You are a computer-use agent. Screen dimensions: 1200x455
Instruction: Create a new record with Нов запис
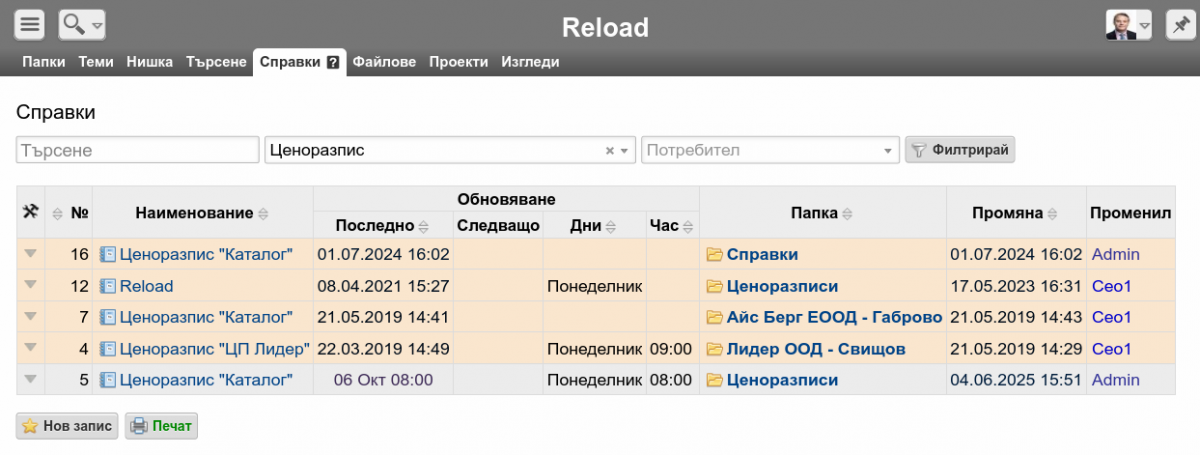[67, 426]
